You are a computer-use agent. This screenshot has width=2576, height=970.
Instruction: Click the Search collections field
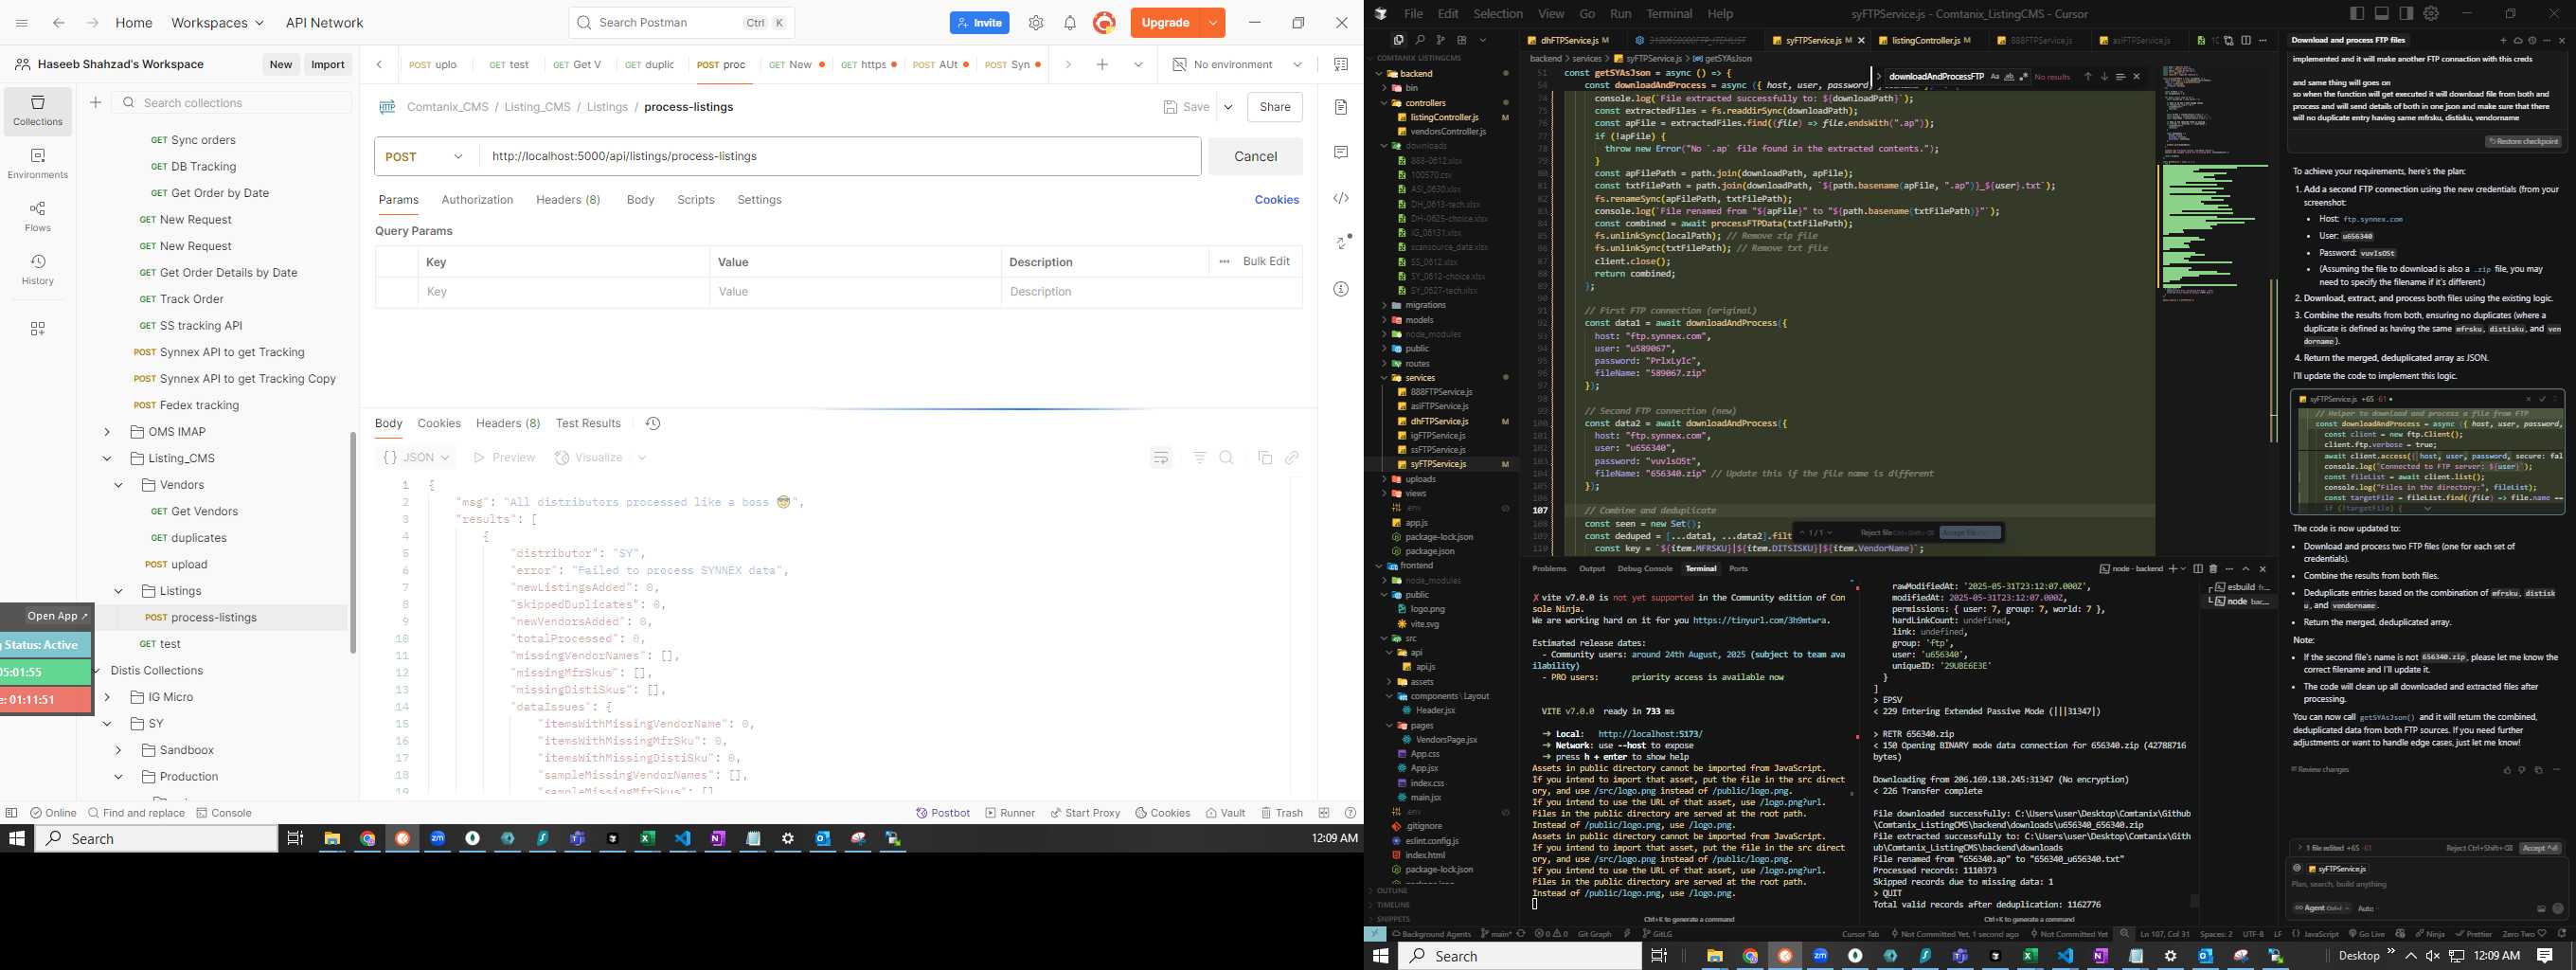point(232,102)
